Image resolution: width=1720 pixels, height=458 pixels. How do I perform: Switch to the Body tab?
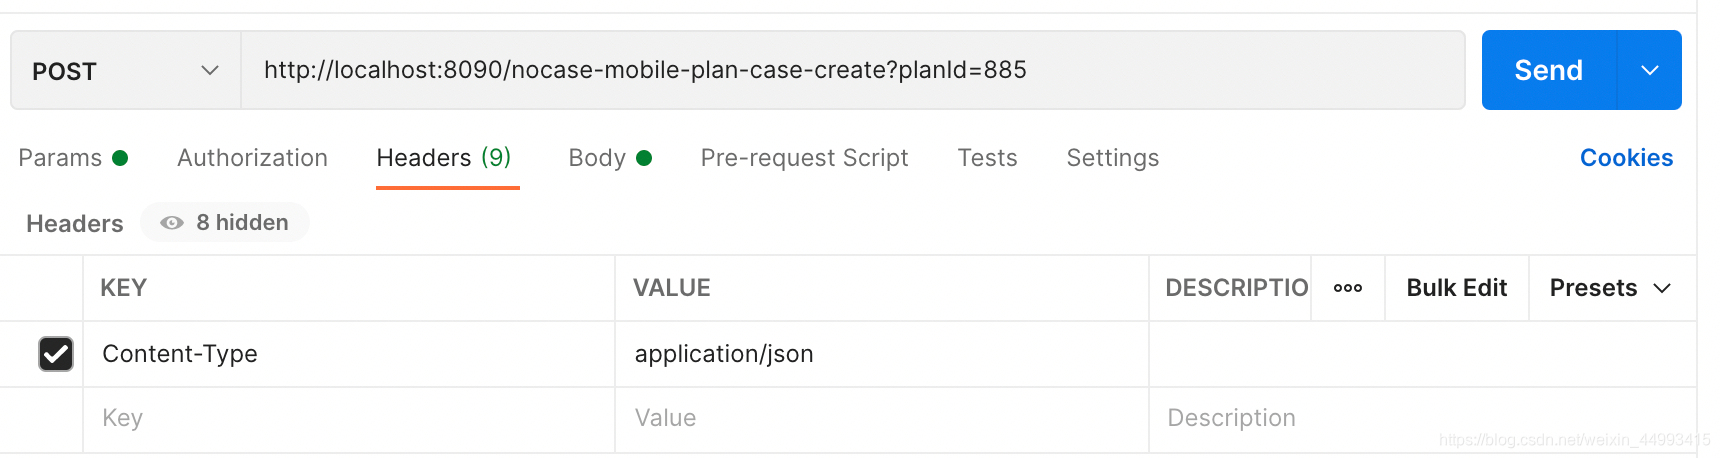pyautogui.click(x=597, y=158)
